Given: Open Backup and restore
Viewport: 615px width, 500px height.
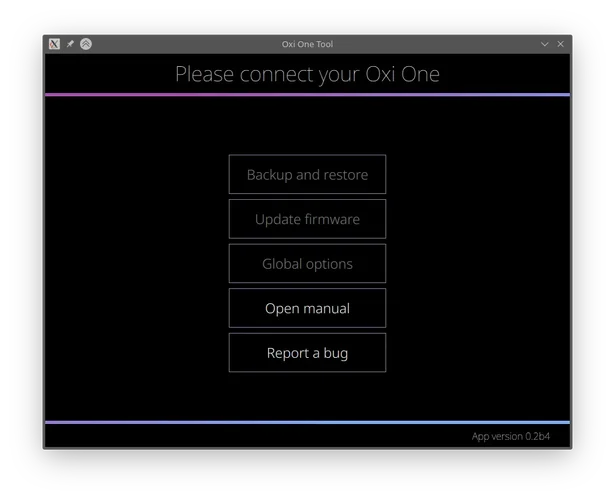Looking at the screenshot, I should (308, 175).
